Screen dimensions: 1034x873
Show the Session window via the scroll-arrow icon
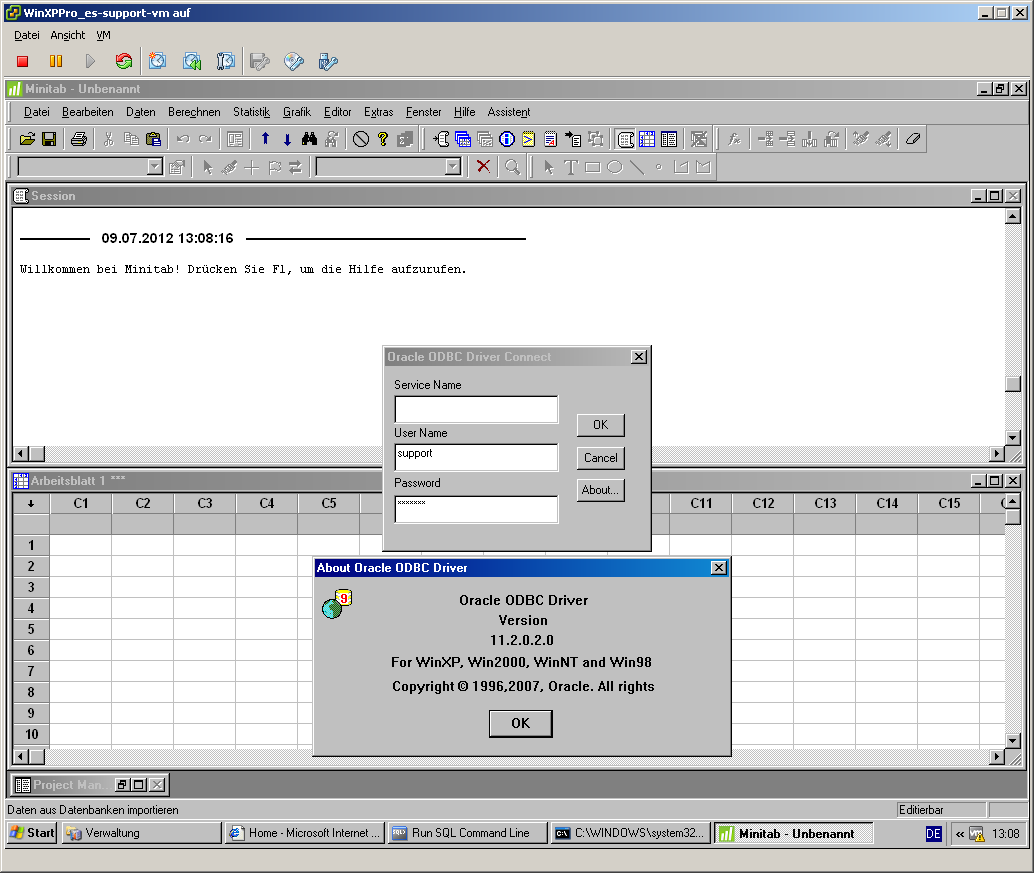pyautogui.click(x=441, y=139)
